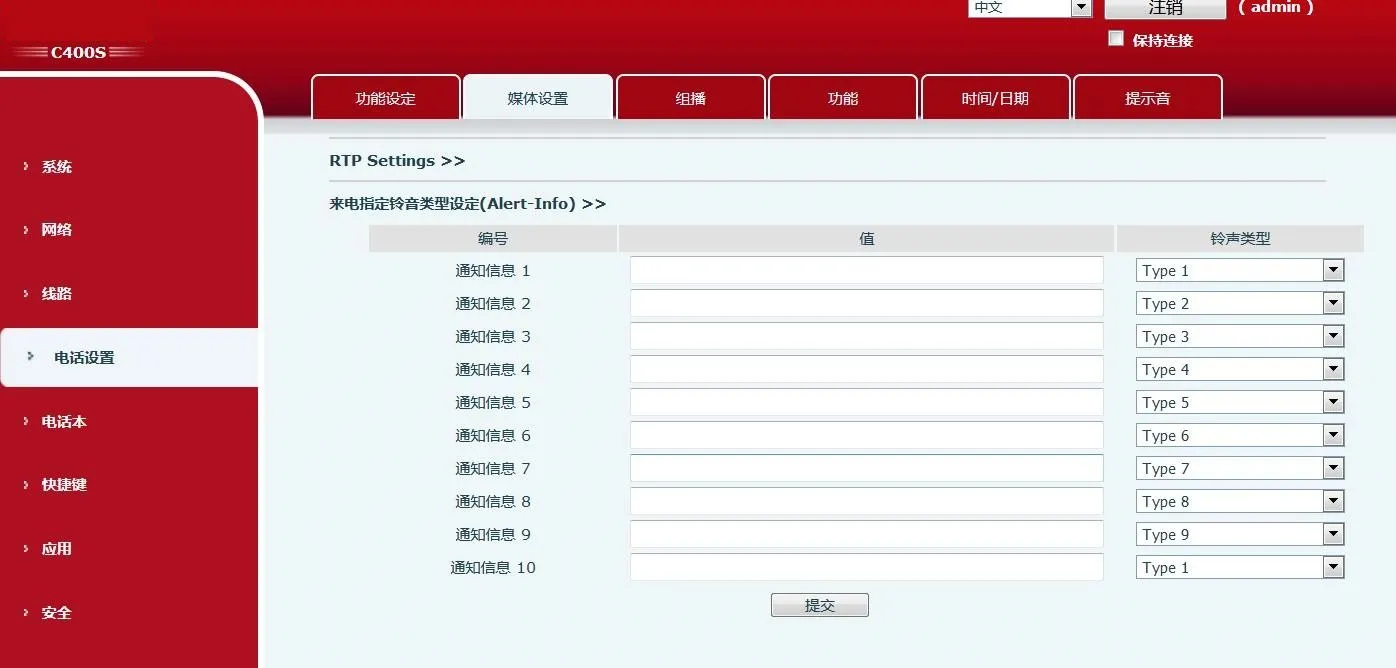Click the value field for 通知信息 8
The image size is (1396, 668).
point(866,502)
